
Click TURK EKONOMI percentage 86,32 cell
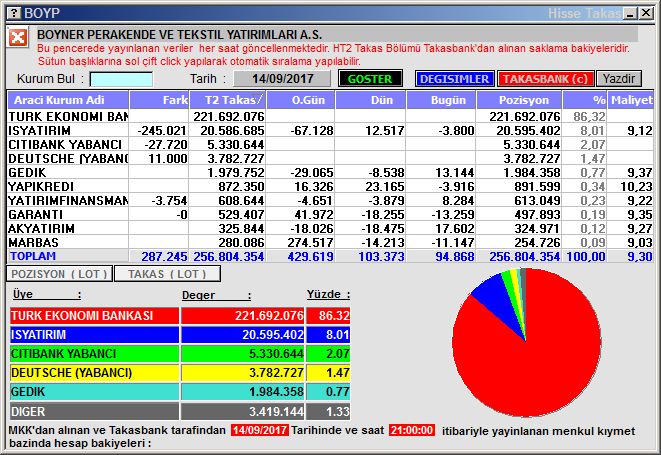coord(589,116)
